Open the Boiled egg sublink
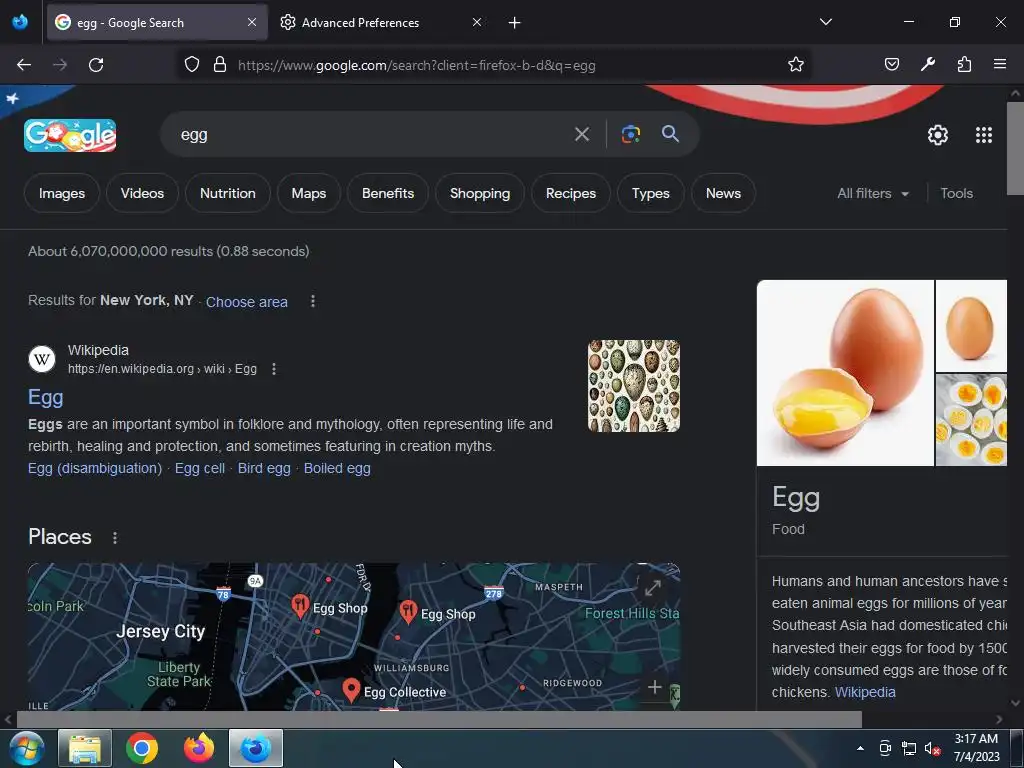 [337, 468]
